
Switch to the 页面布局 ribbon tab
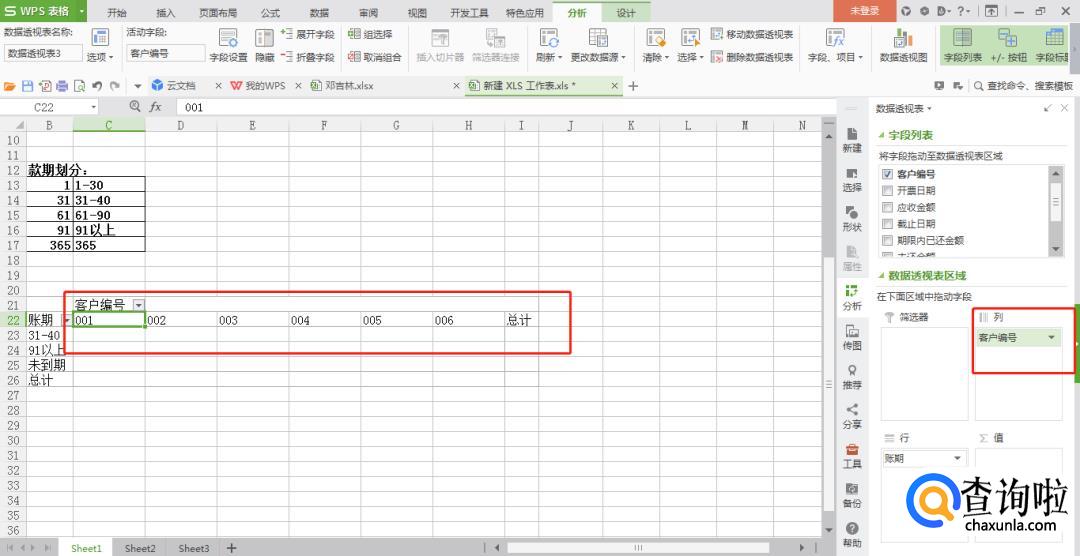point(218,12)
